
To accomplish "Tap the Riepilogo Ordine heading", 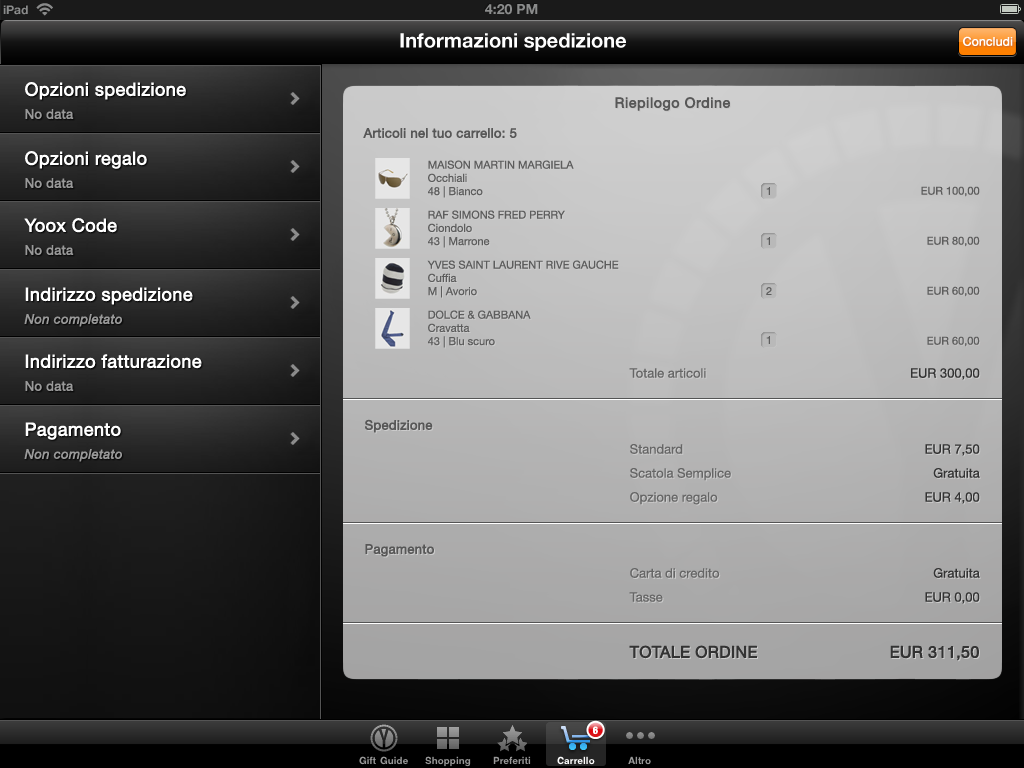I will coord(672,103).
